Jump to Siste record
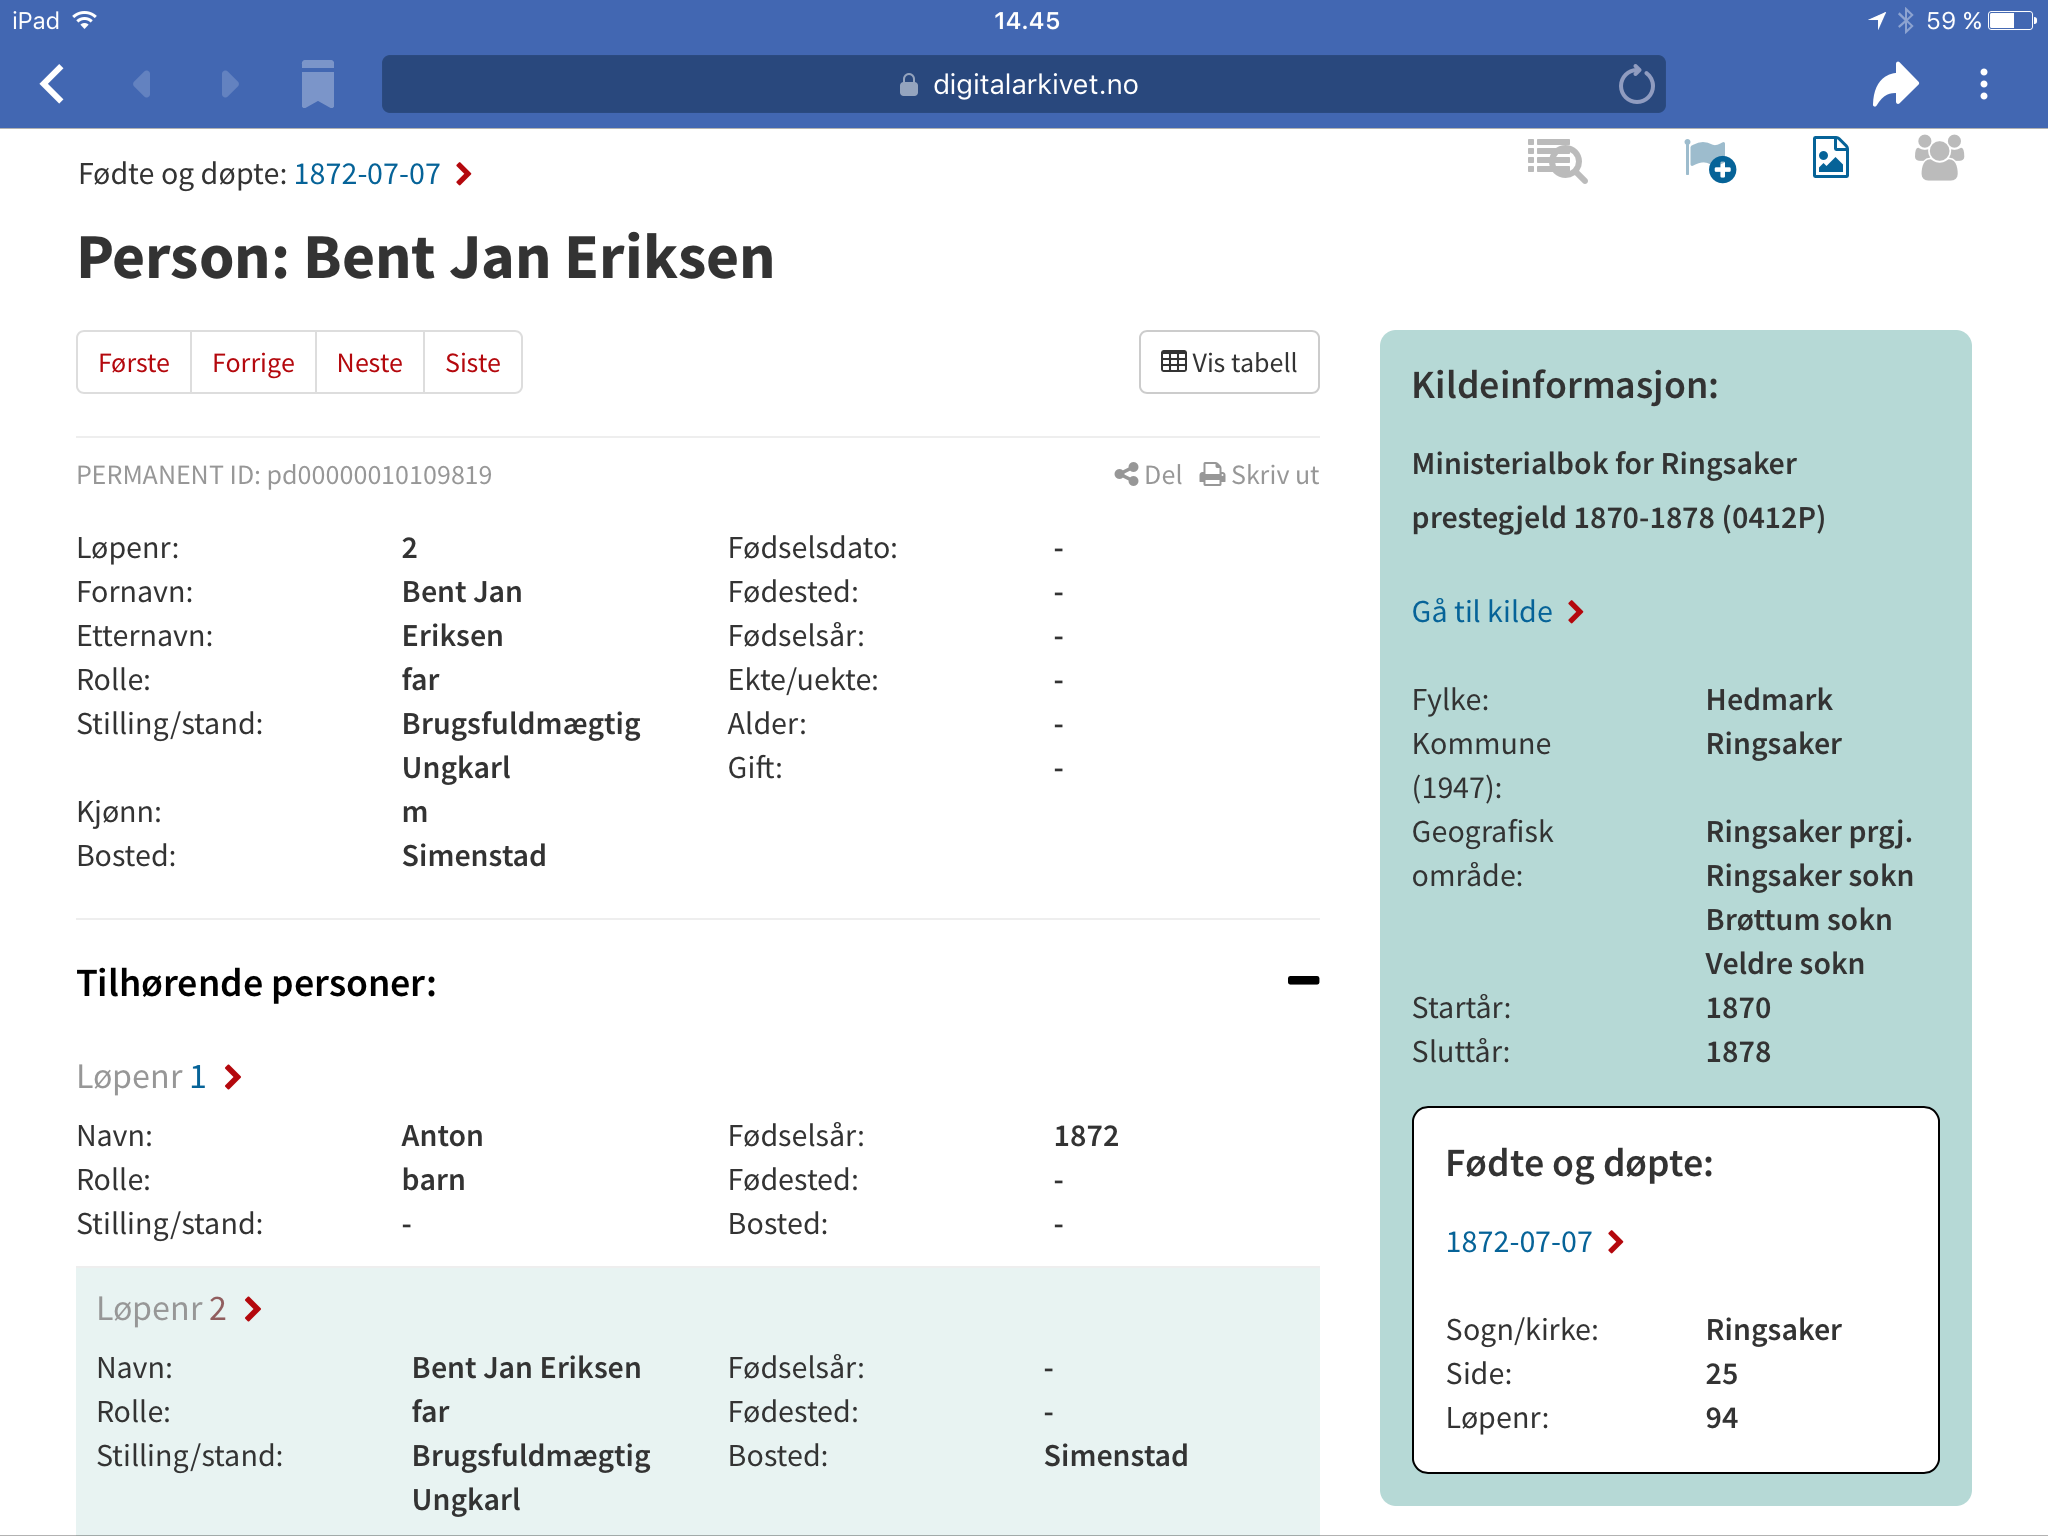This screenshot has width=2048, height=1536. 472,363
